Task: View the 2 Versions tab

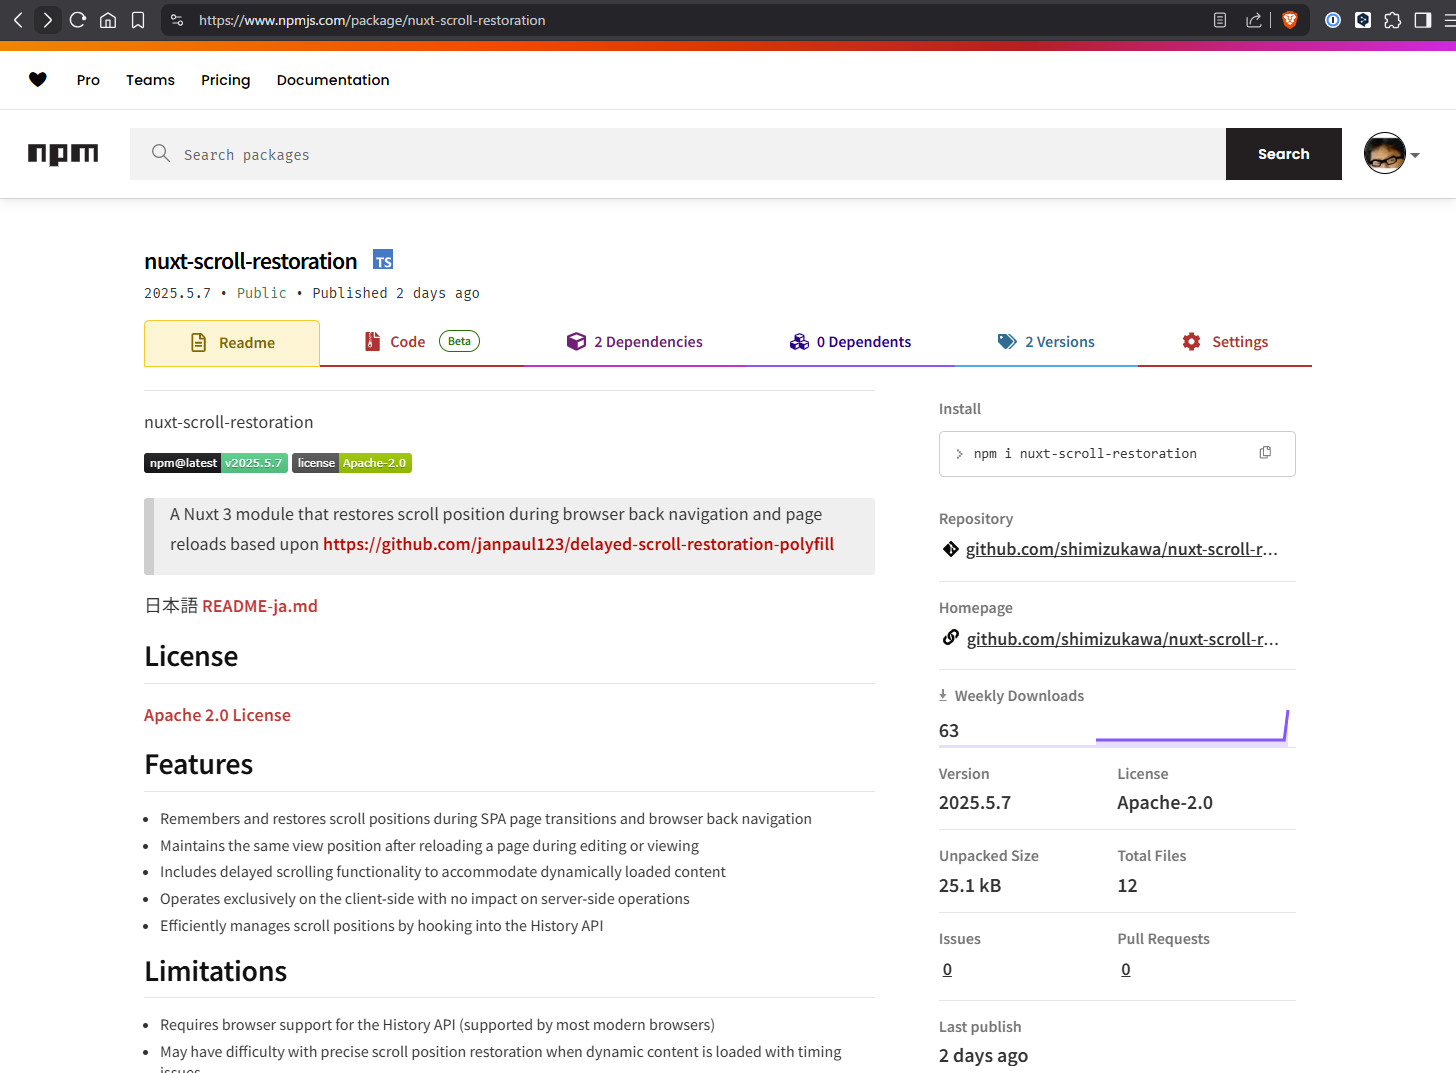Action: (1046, 342)
